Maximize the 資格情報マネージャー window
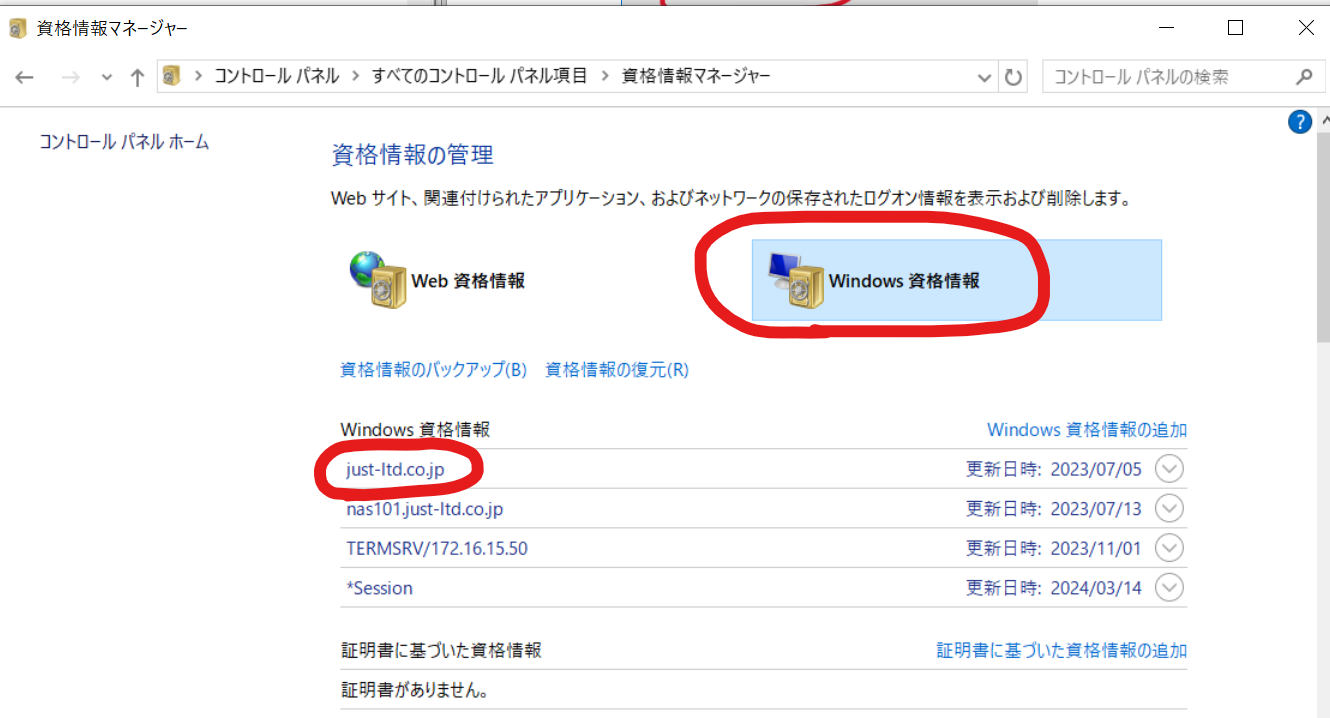 [x=1235, y=28]
